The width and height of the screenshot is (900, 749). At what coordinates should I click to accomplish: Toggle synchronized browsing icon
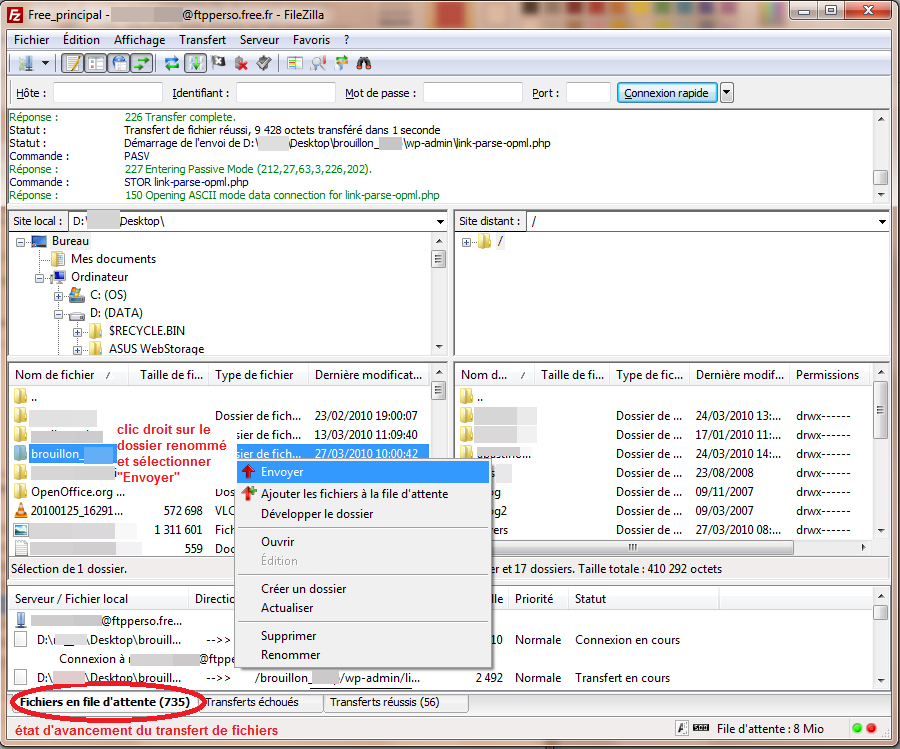pyautogui.click(x=342, y=63)
